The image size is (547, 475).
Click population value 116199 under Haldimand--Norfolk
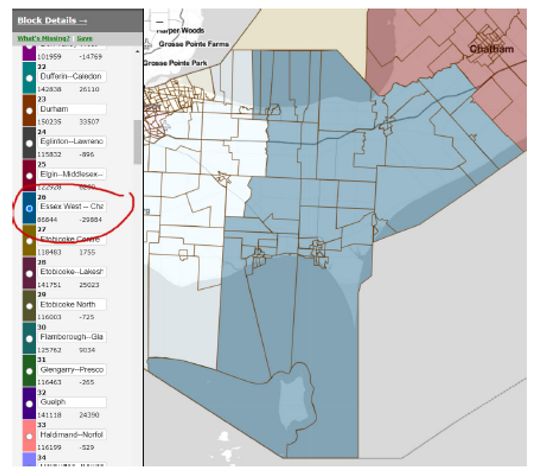pyautogui.click(x=49, y=447)
